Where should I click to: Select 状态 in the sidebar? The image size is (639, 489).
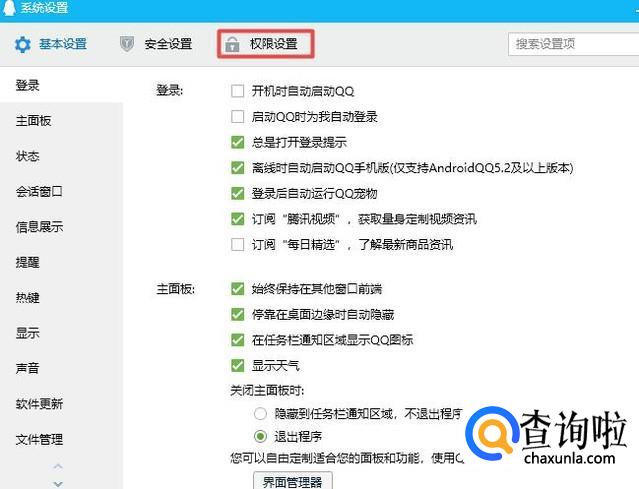click(27, 156)
